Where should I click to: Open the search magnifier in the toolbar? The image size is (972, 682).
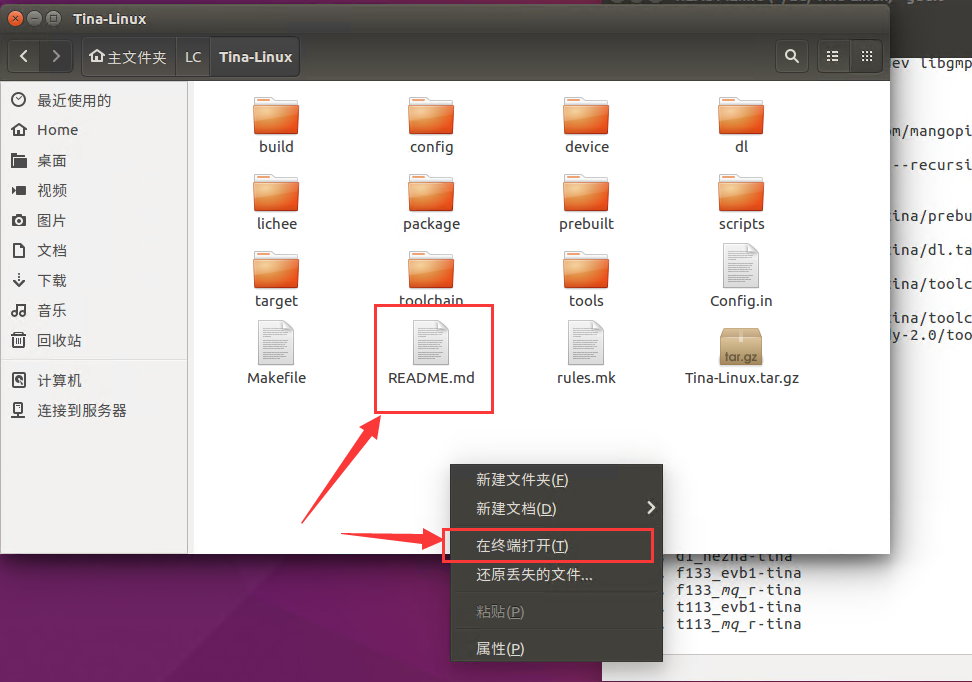point(792,56)
